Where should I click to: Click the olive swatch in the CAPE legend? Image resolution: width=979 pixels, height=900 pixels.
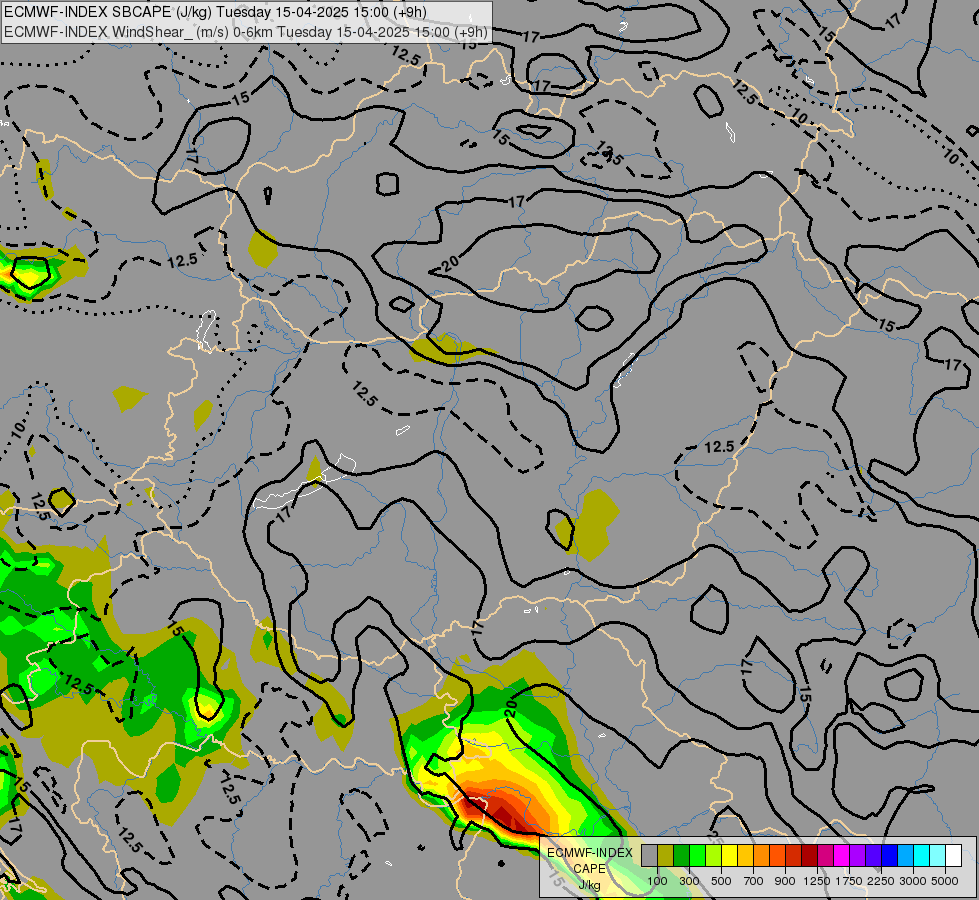point(666,855)
